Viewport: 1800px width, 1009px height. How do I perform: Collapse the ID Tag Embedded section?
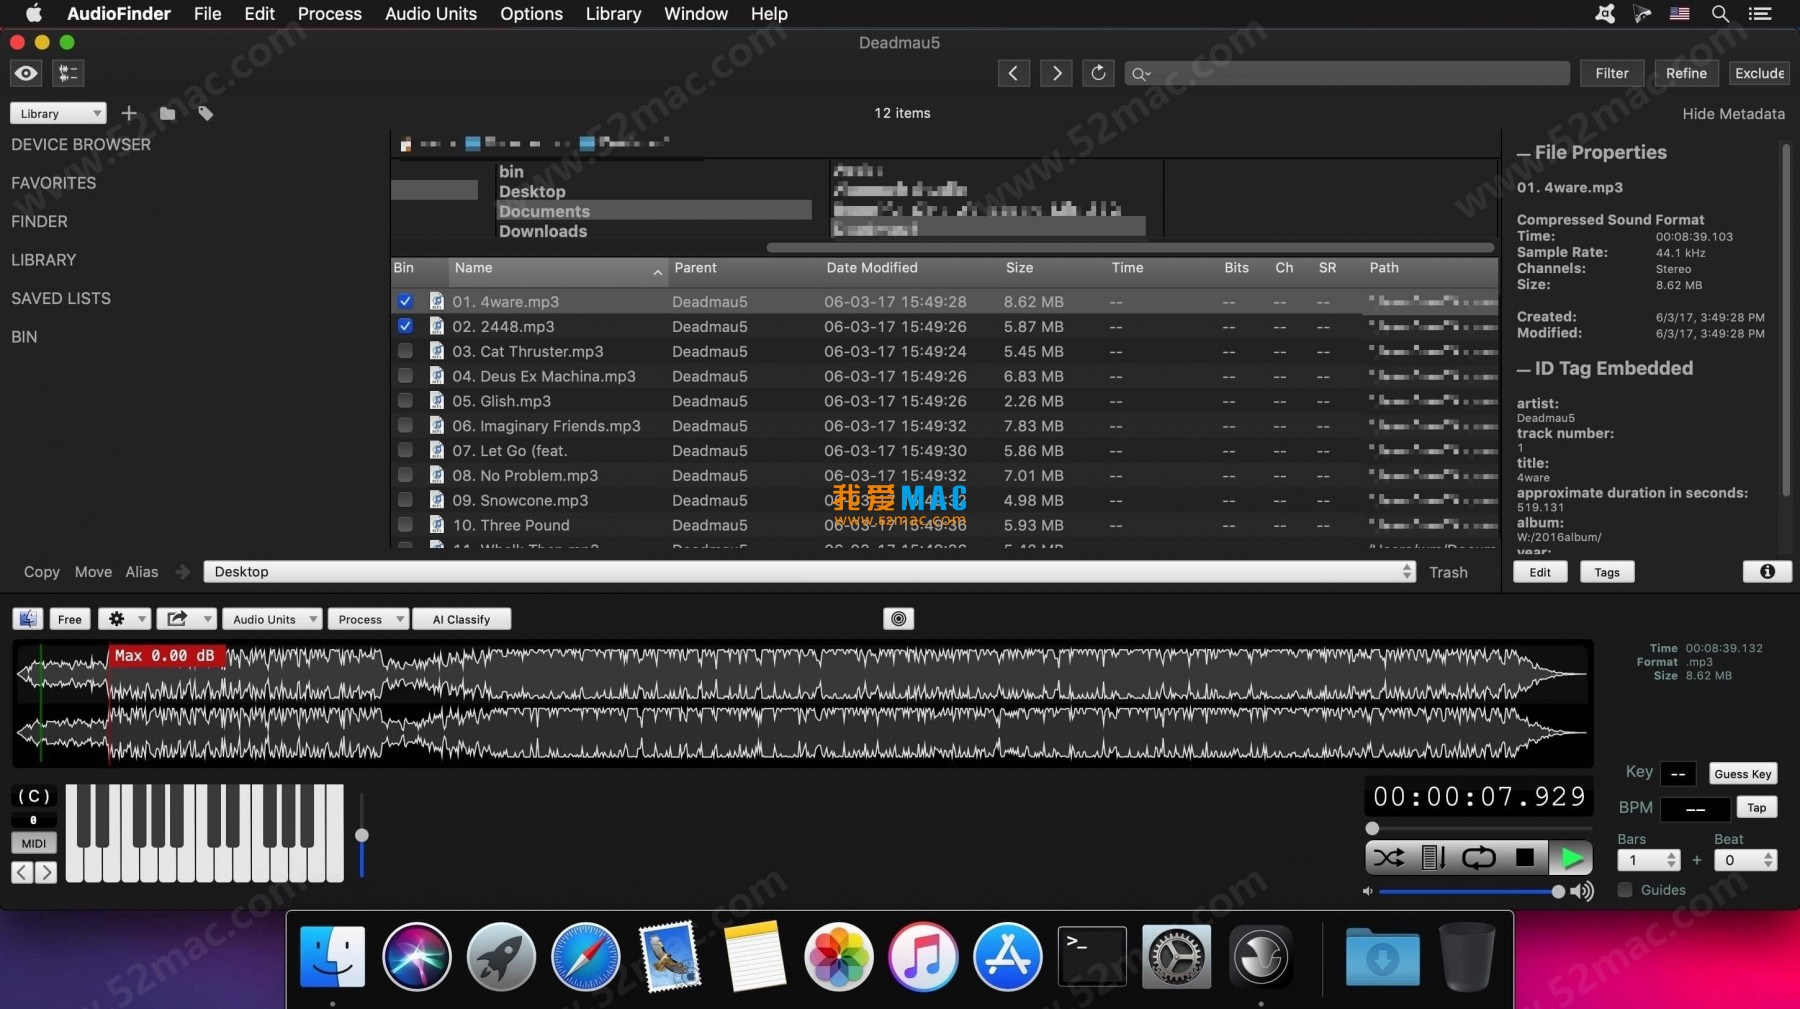[1523, 369]
